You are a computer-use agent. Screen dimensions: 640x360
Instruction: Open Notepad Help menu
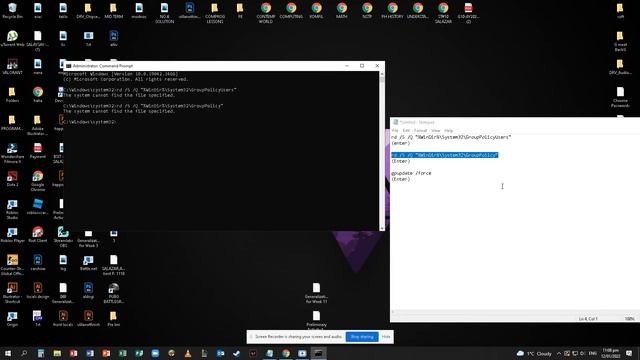448,131
